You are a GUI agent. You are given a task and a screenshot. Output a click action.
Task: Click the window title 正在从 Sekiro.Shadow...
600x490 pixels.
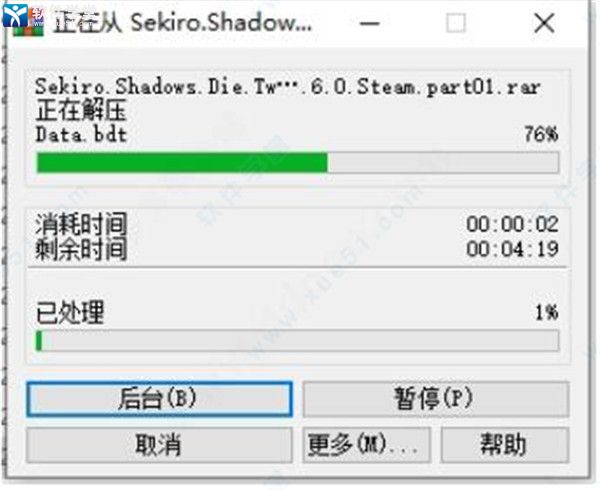(x=182, y=23)
